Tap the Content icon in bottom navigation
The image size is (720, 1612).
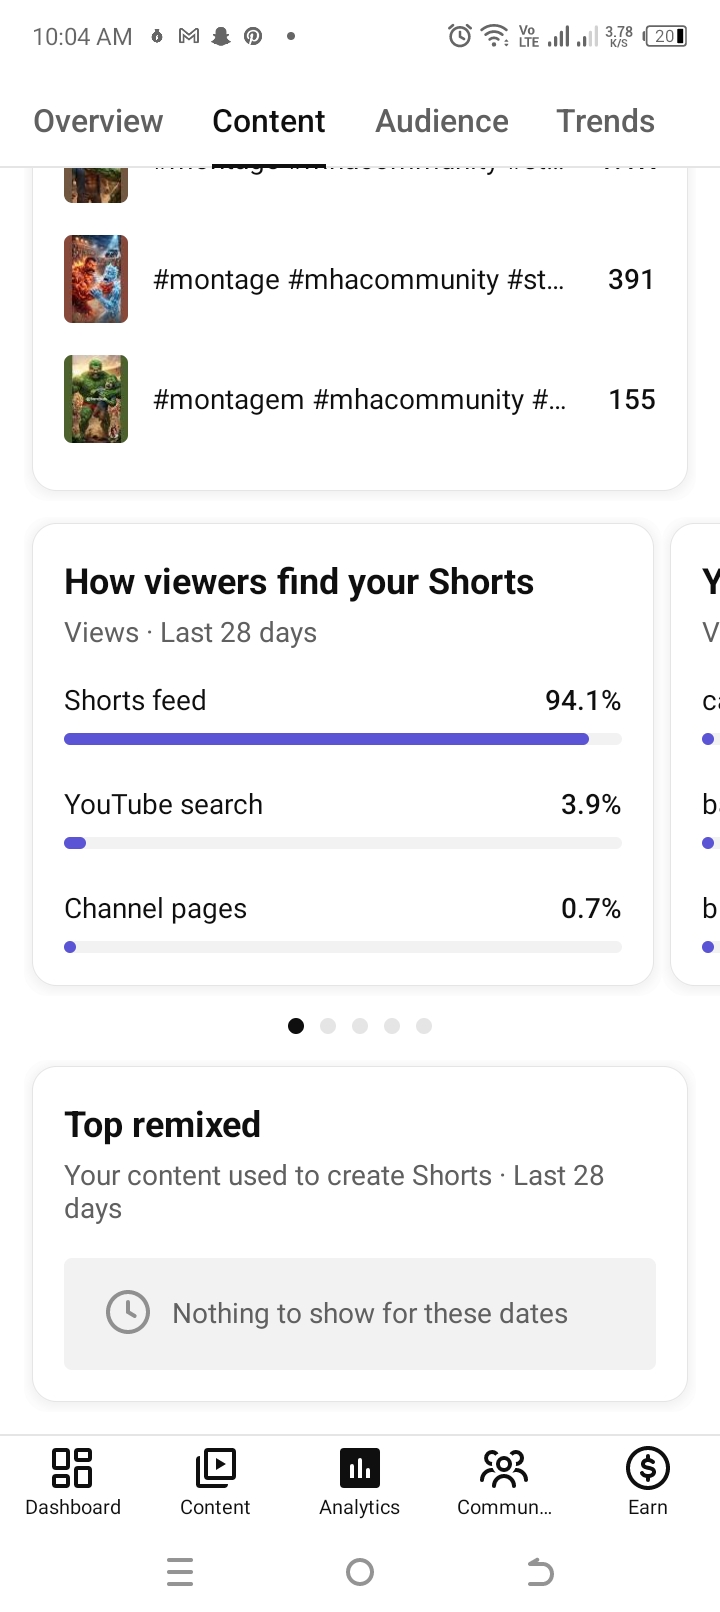[x=215, y=1467]
